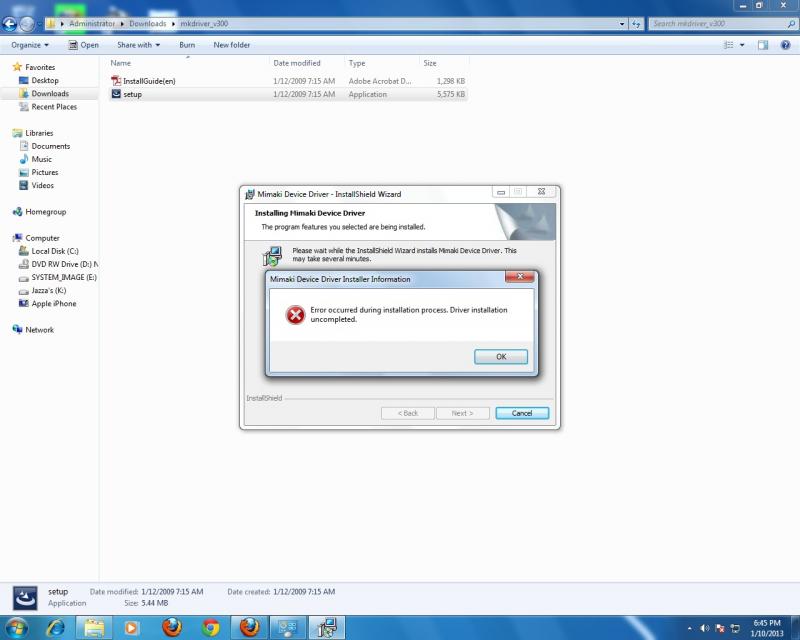Image resolution: width=800 pixels, height=640 pixels.
Task: Click the red error icon in dialog
Action: pyautogui.click(x=295, y=315)
